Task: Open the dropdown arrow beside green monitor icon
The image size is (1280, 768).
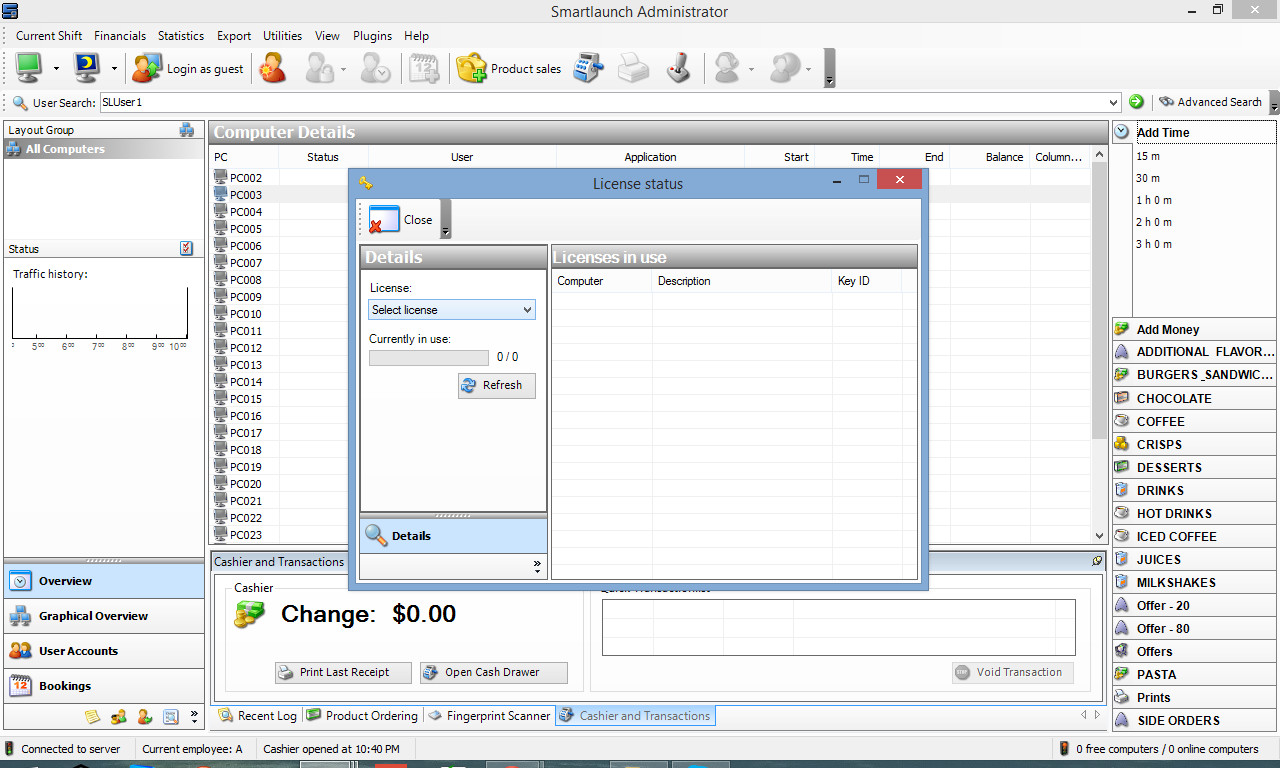Action: [56, 69]
